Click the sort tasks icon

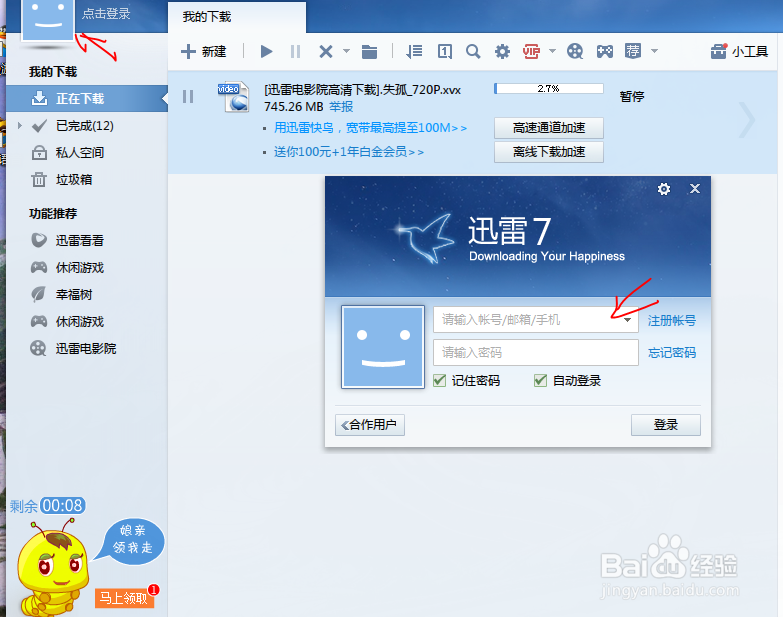pyautogui.click(x=414, y=51)
